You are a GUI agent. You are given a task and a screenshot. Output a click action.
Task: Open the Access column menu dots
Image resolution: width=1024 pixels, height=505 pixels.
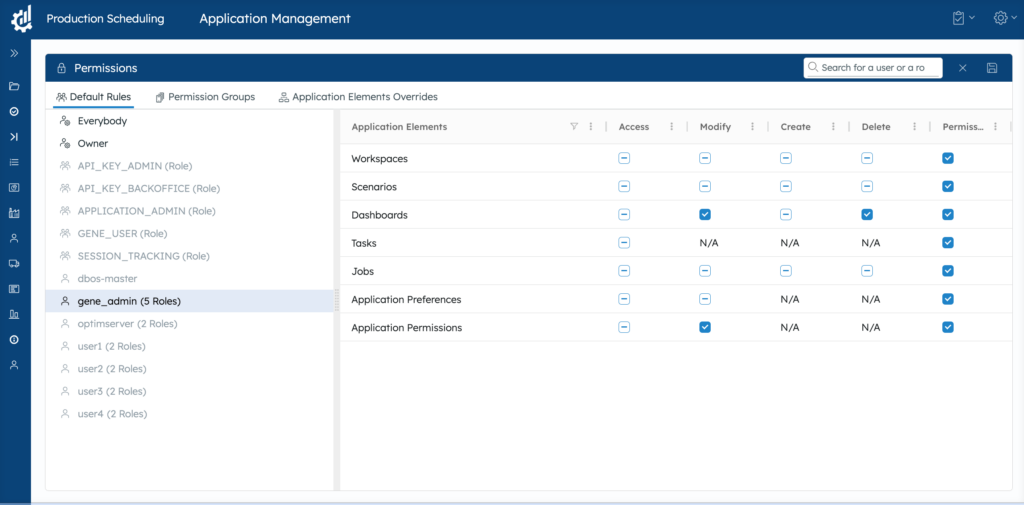[672, 127]
